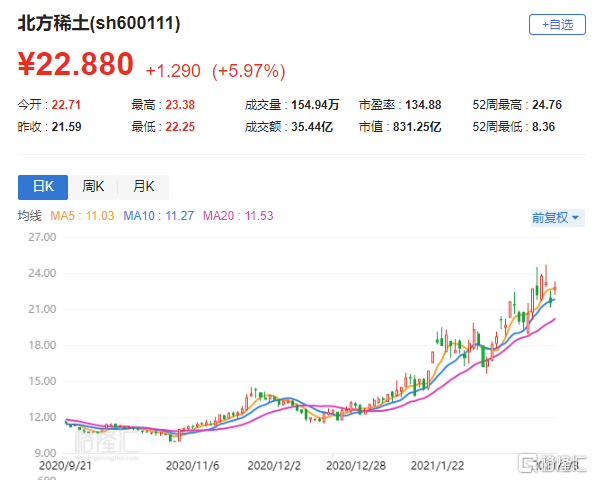
Task: Click the 2020/12/28 date axis label
Action: [356, 466]
